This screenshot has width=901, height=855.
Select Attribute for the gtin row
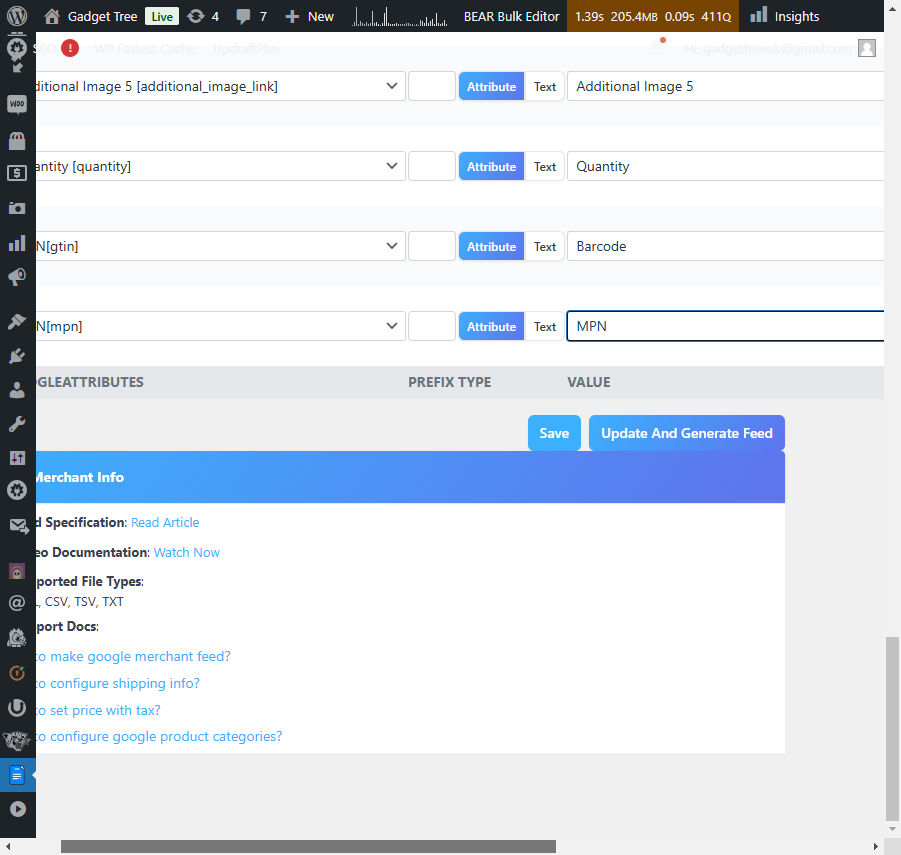click(491, 246)
